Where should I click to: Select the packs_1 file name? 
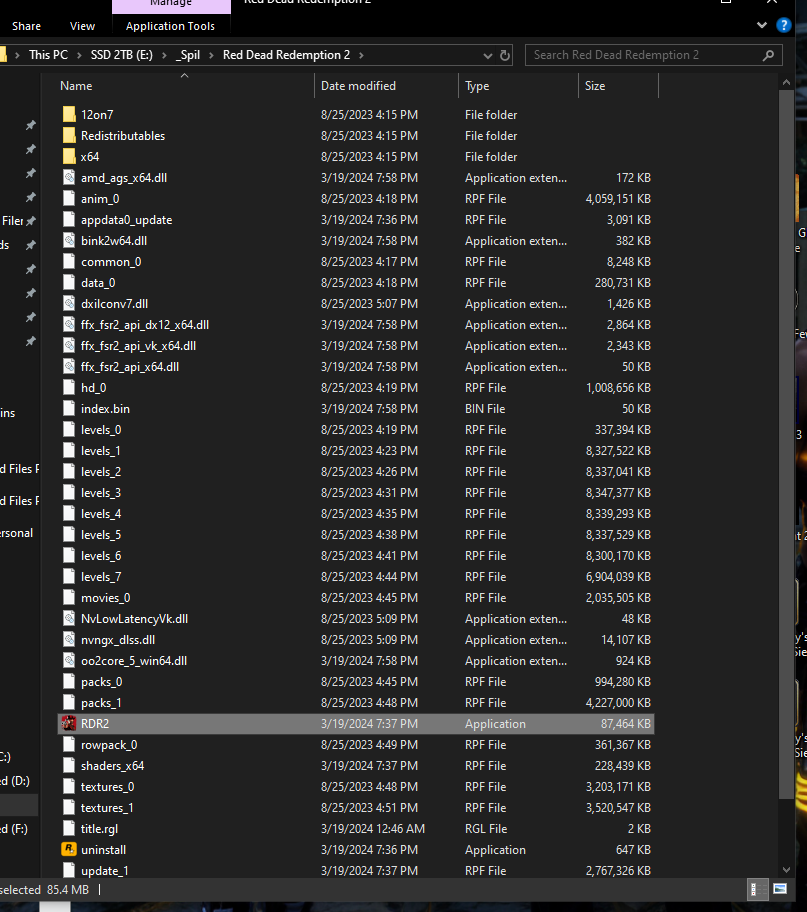(x=101, y=703)
